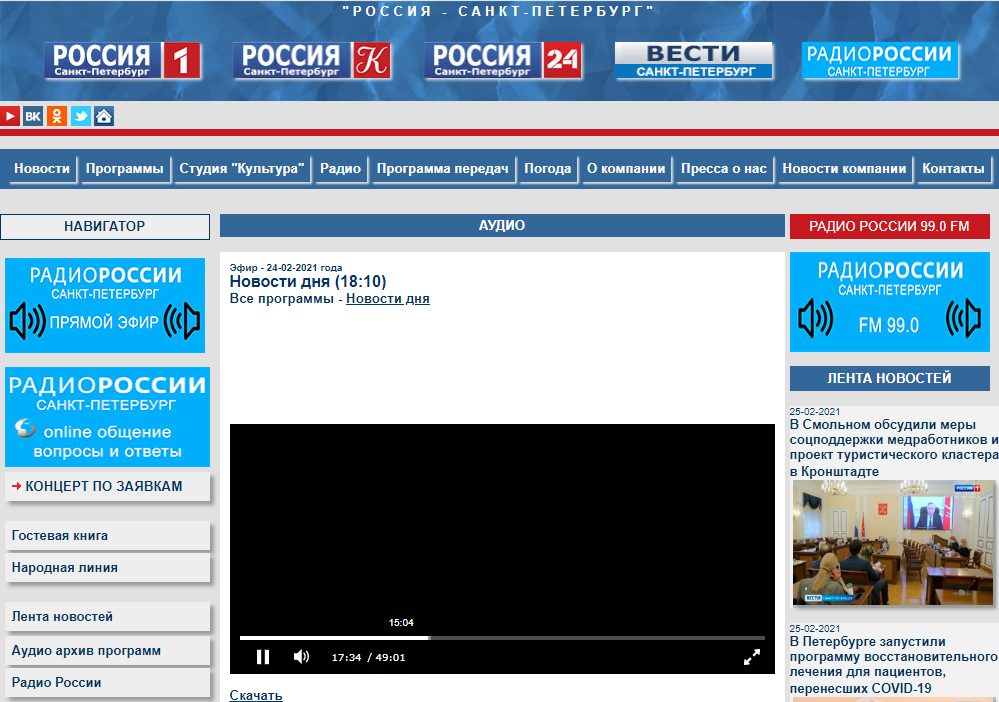Open the Twitter social icon
The width and height of the screenshot is (999, 702).
[80, 116]
